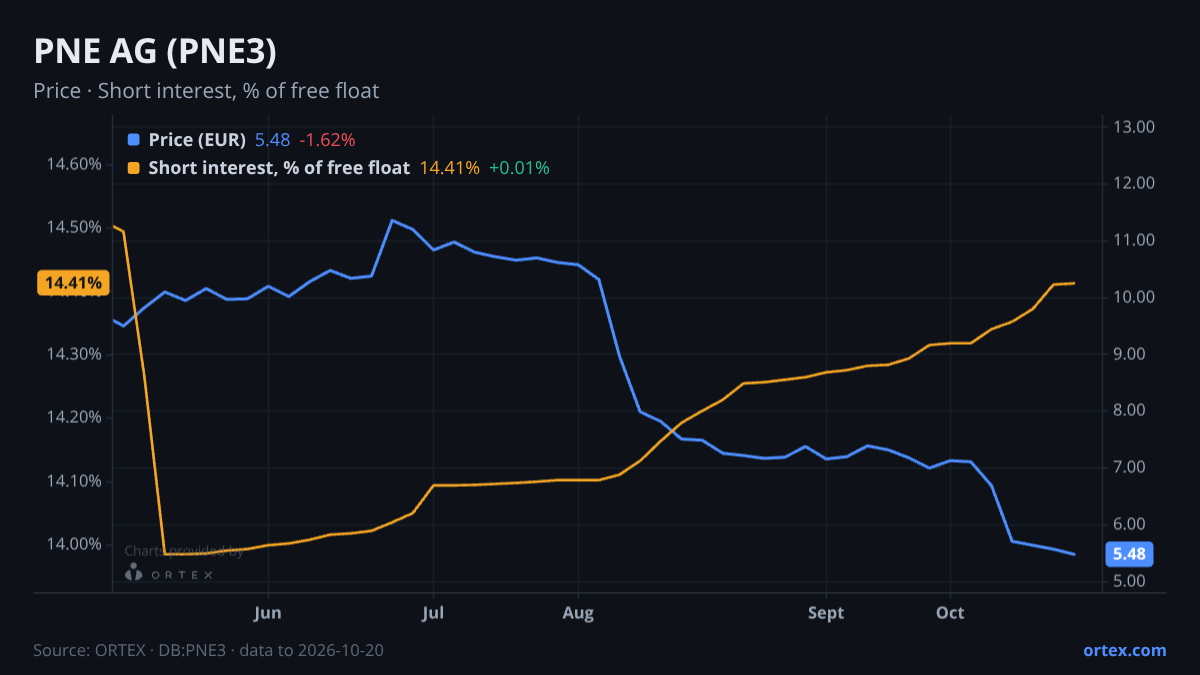Screen dimensions: 1200x675
Task: Click the +0.01% short interest change
Action: point(519,168)
